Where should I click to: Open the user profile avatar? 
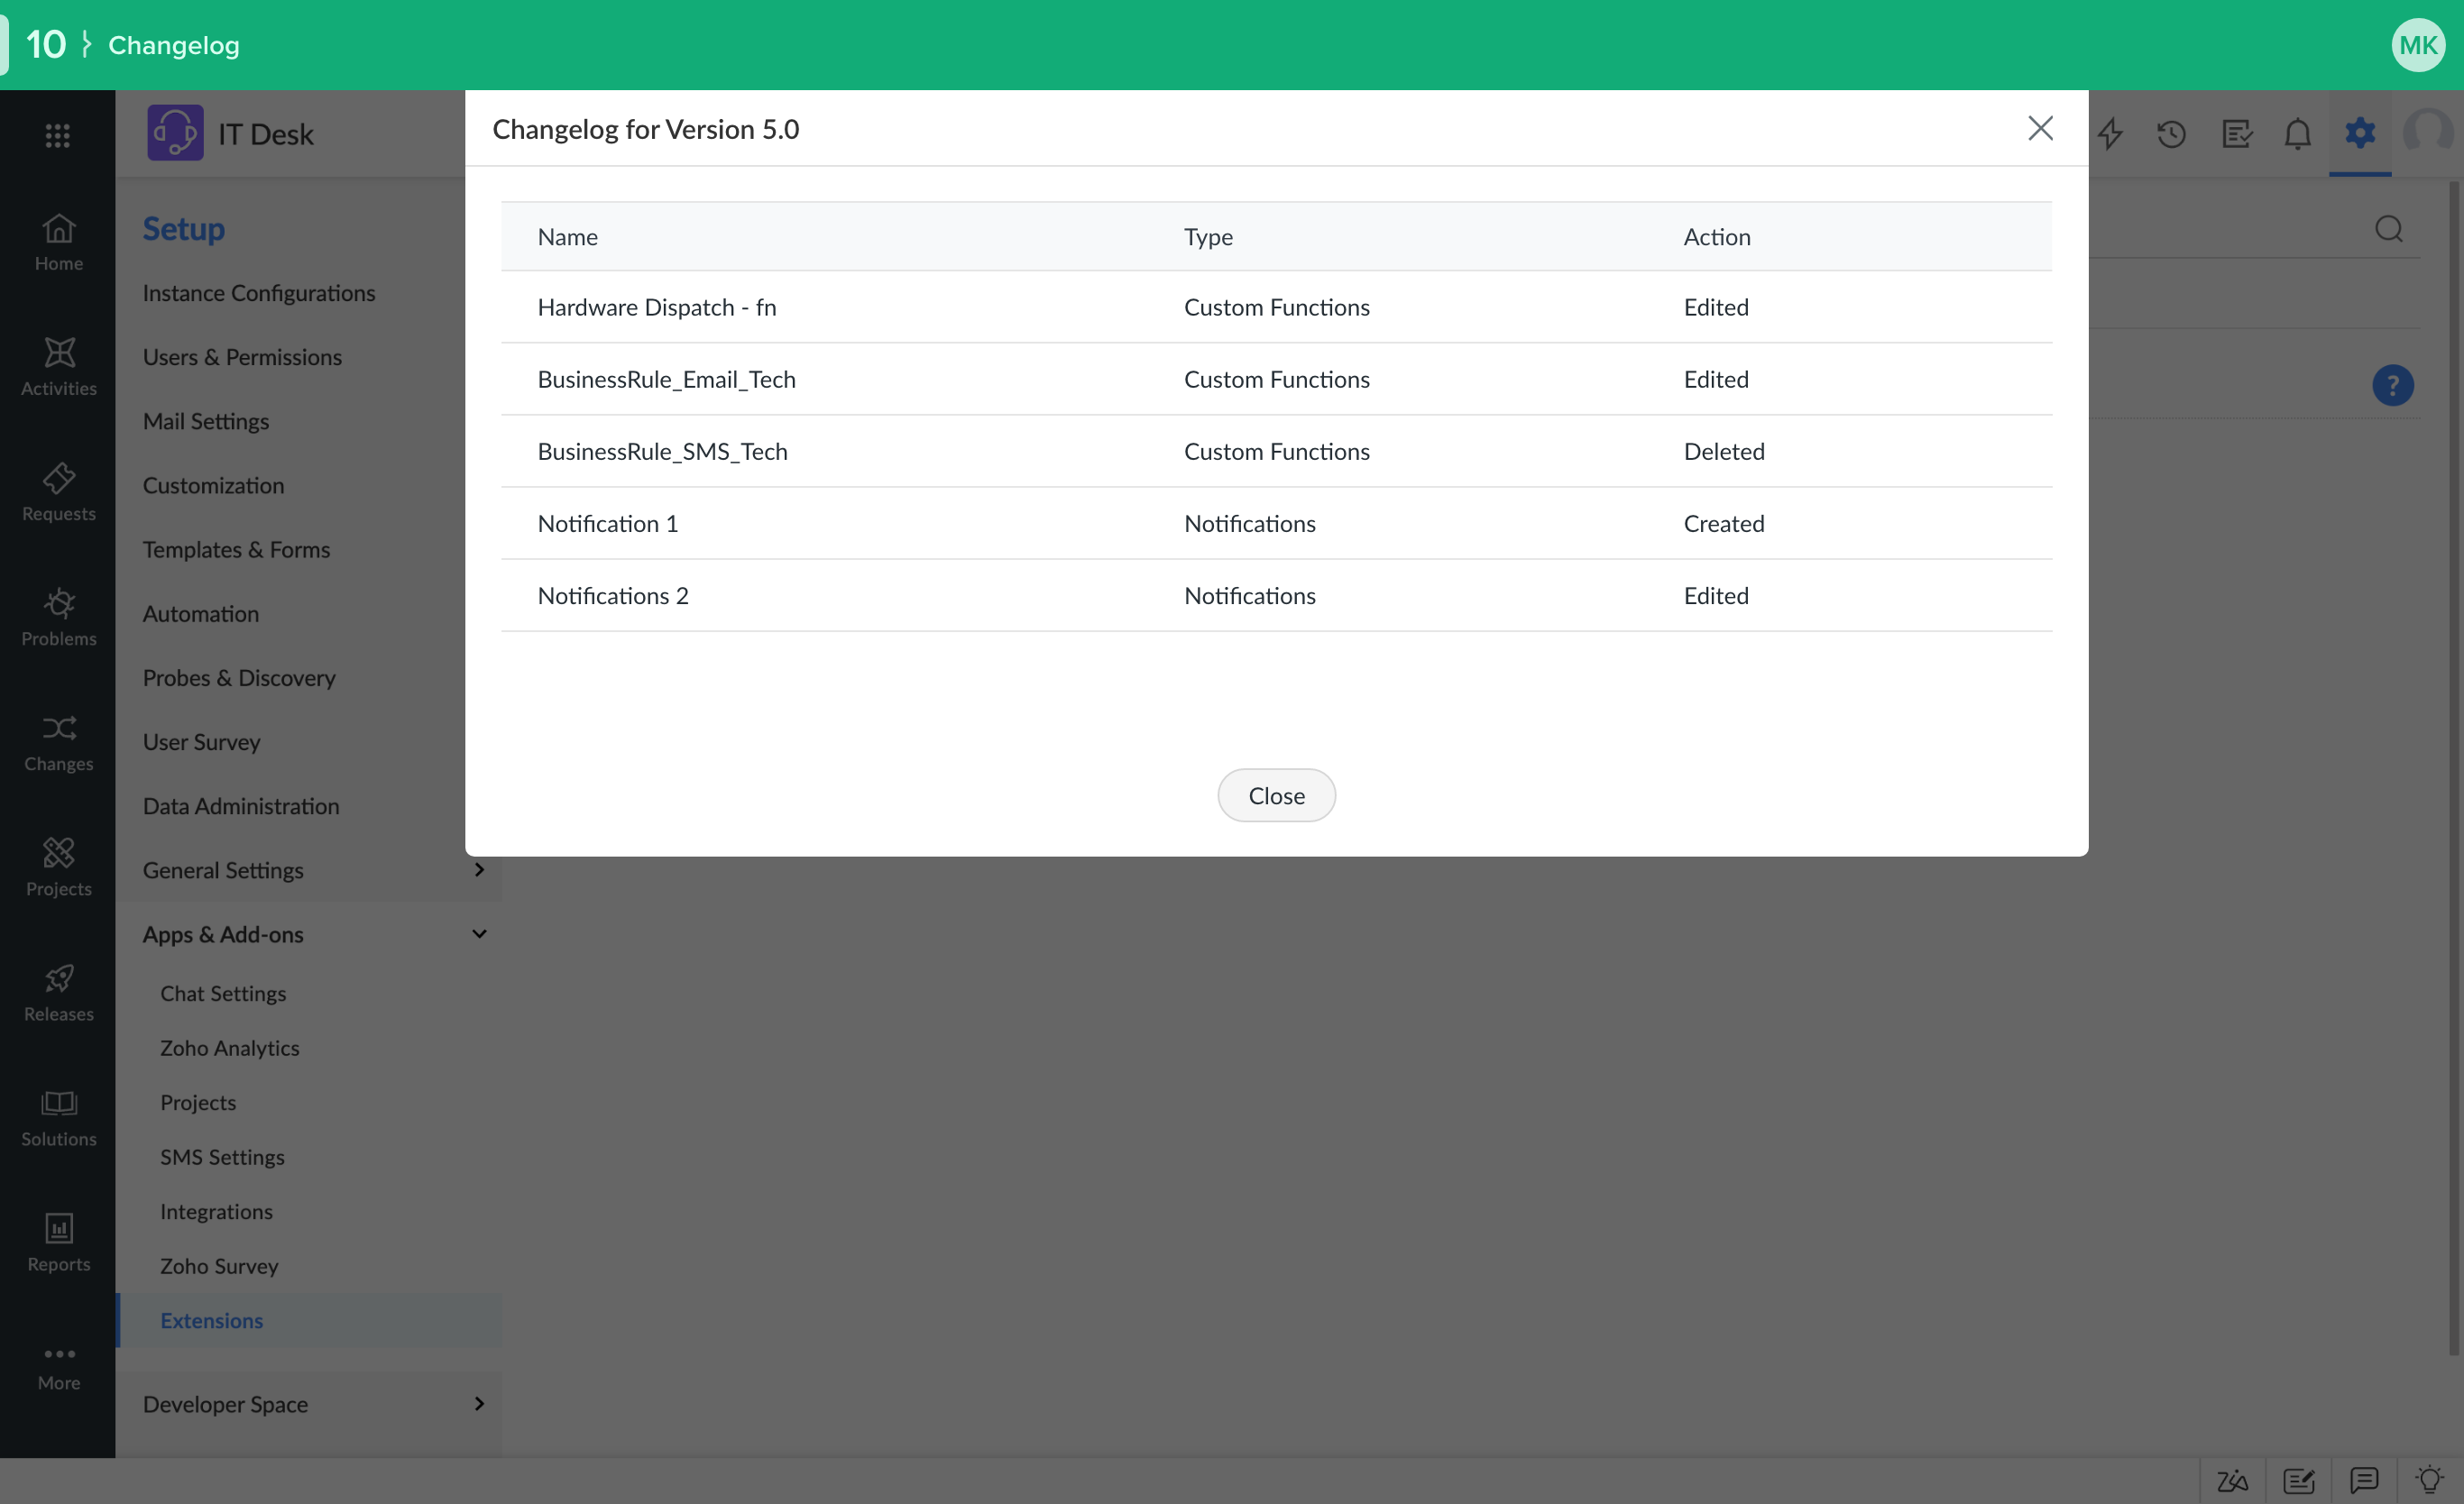coord(2428,133)
